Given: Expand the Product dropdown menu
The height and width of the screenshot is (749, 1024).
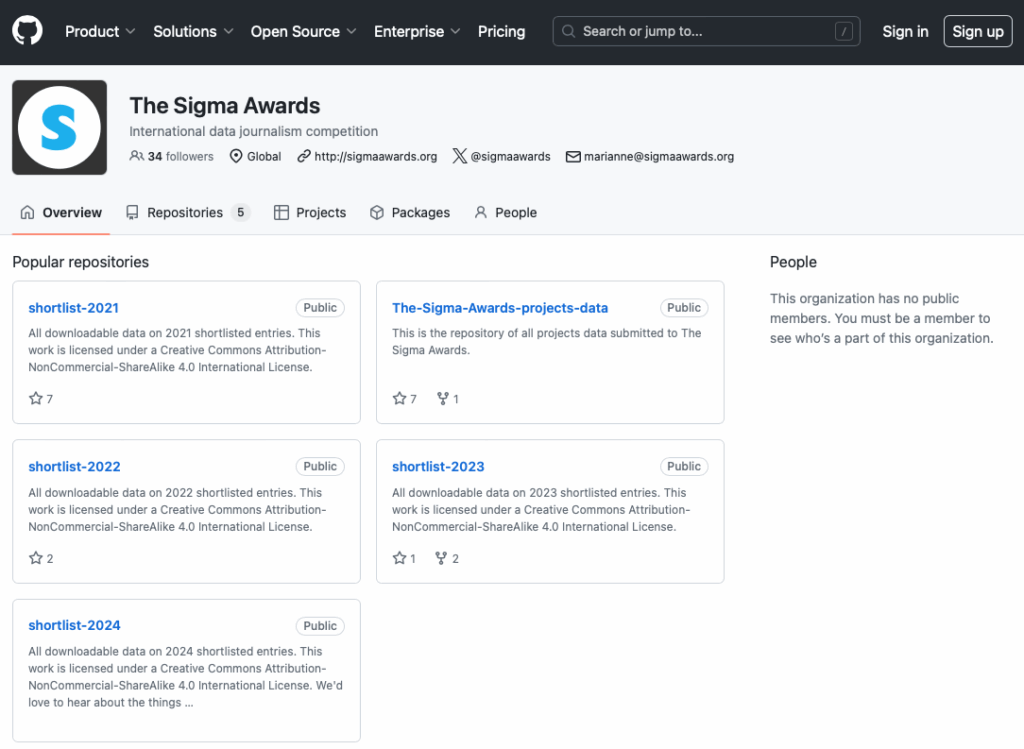Looking at the screenshot, I should 100,31.
